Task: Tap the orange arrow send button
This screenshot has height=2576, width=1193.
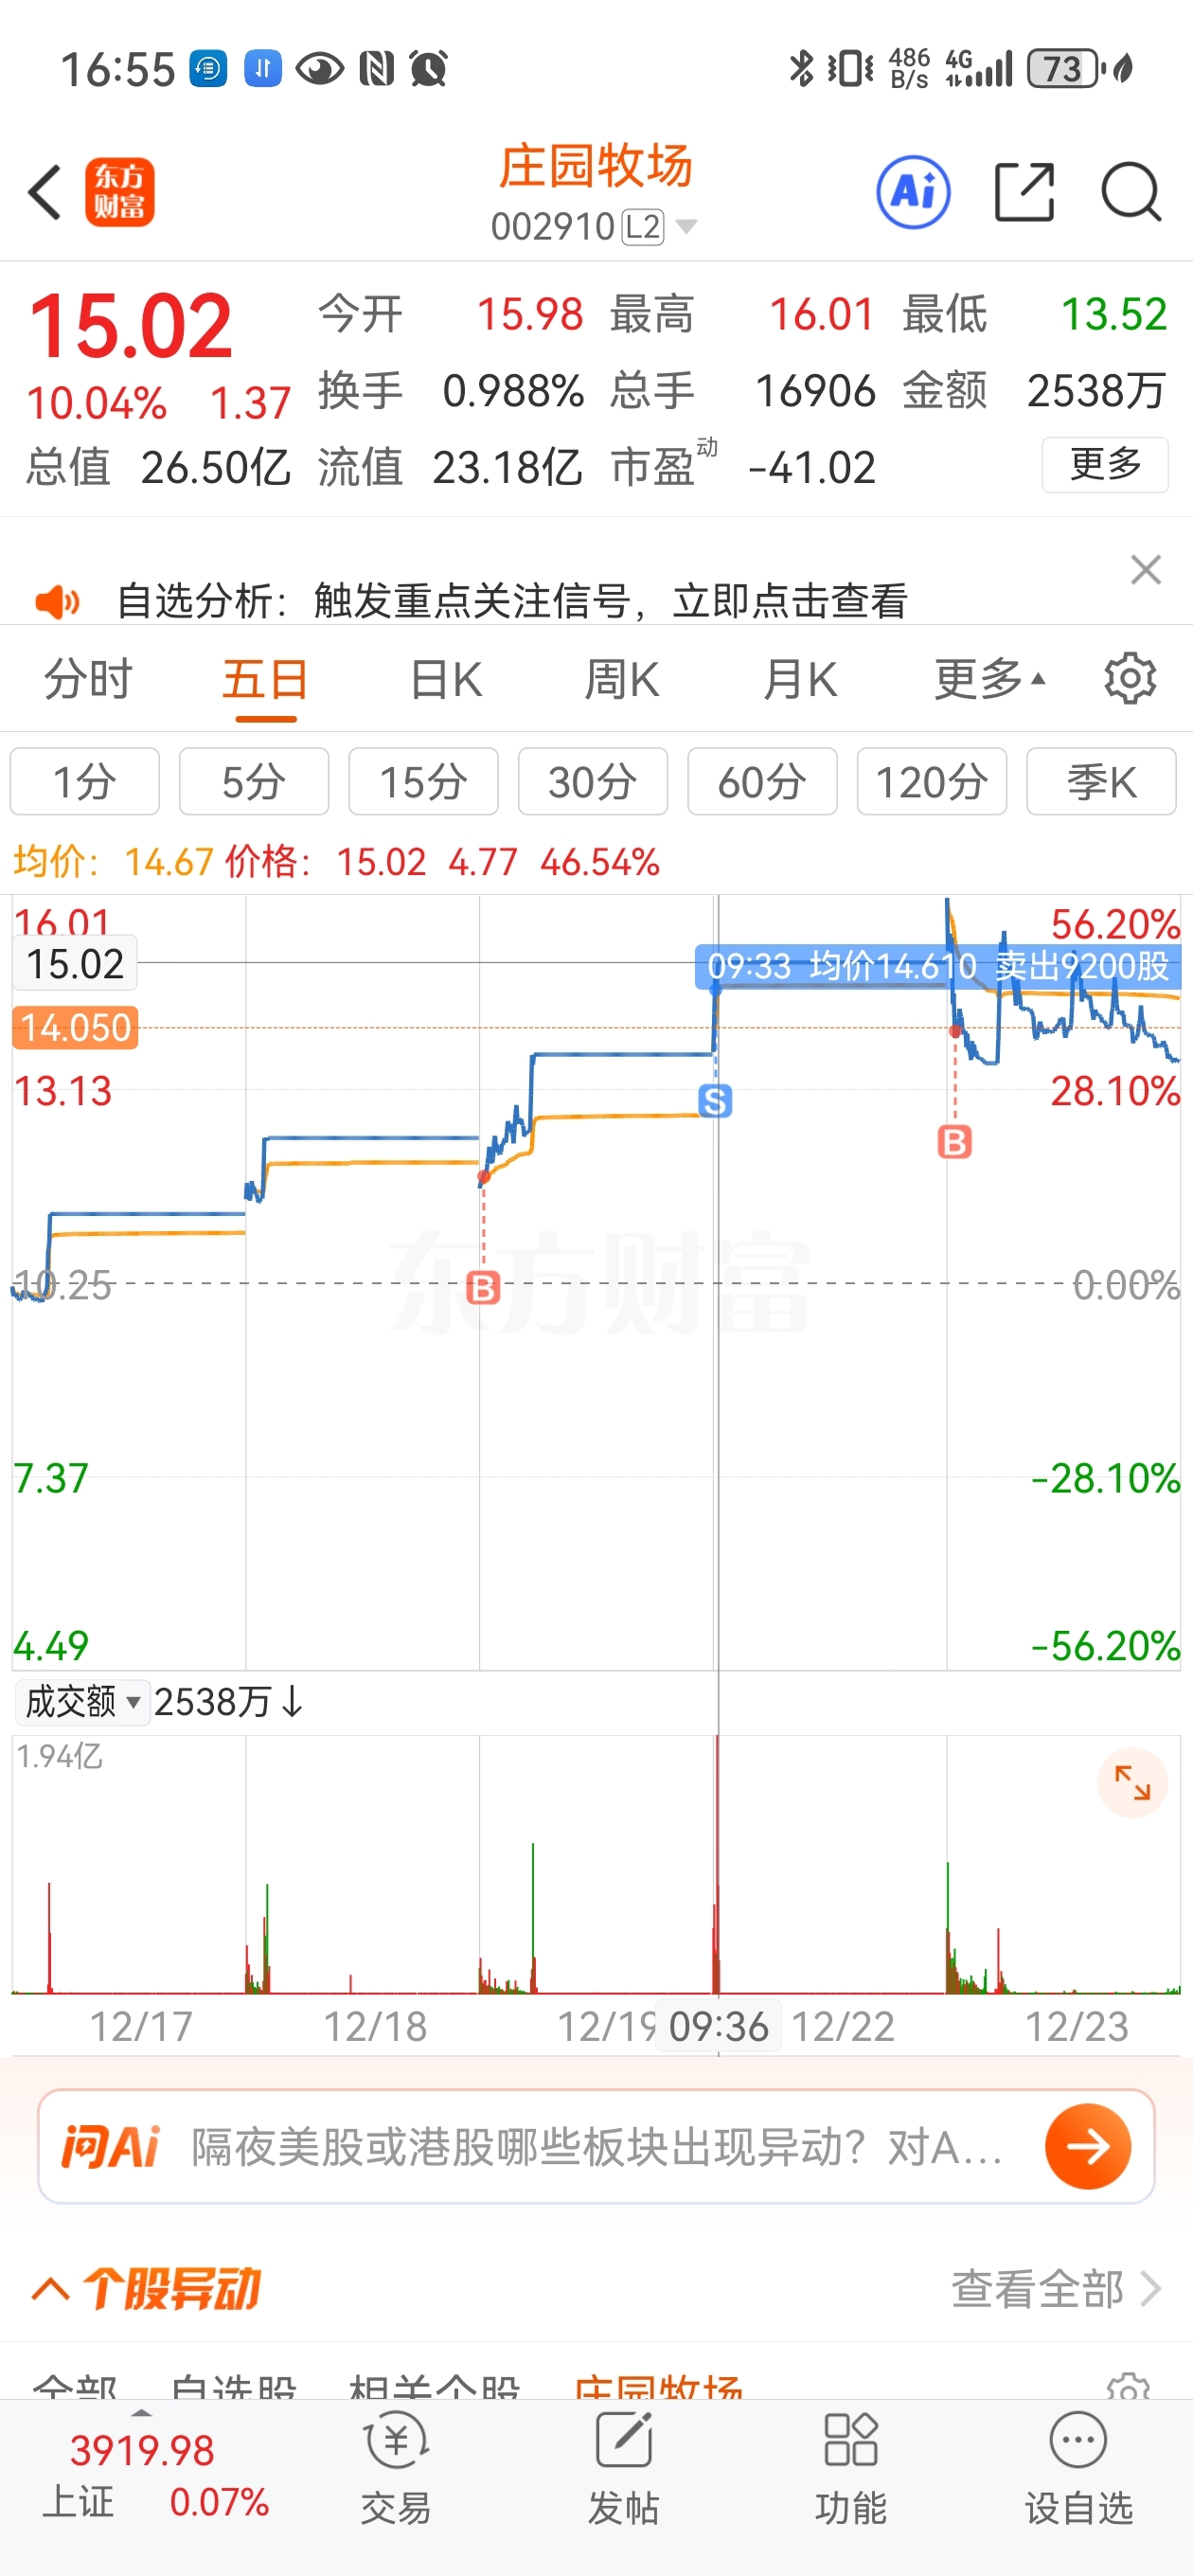Action: (1087, 2146)
